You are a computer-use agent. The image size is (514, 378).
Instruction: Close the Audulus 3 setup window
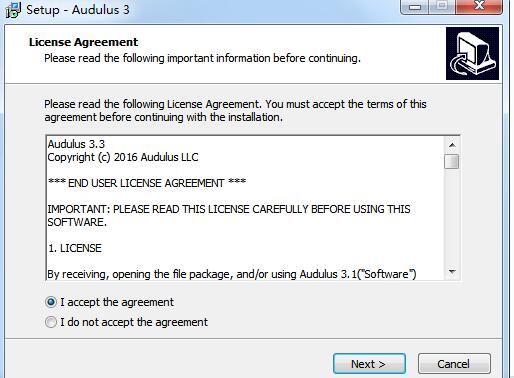click(479, 7)
